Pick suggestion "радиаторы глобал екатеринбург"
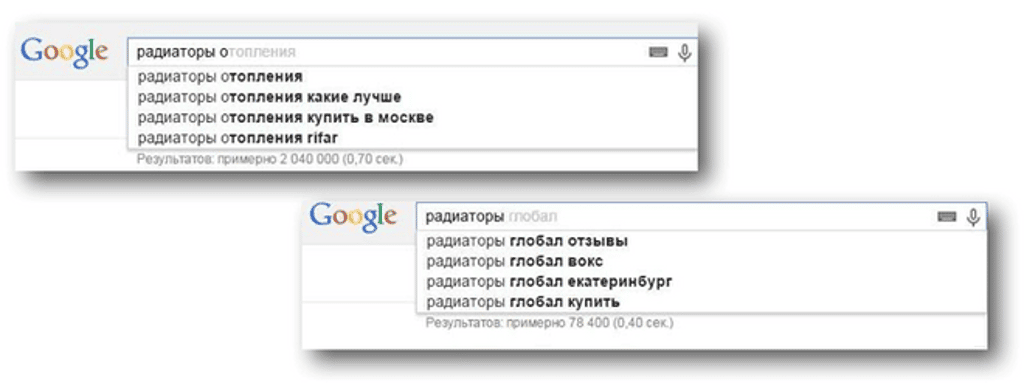This screenshot has height=383, width=1024. coord(701,282)
